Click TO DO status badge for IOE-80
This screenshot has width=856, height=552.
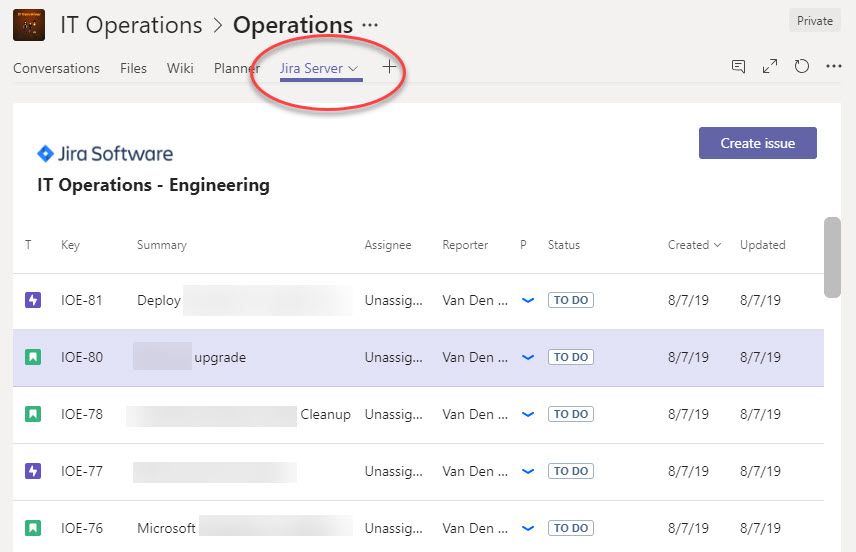pyautogui.click(x=571, y=357)
